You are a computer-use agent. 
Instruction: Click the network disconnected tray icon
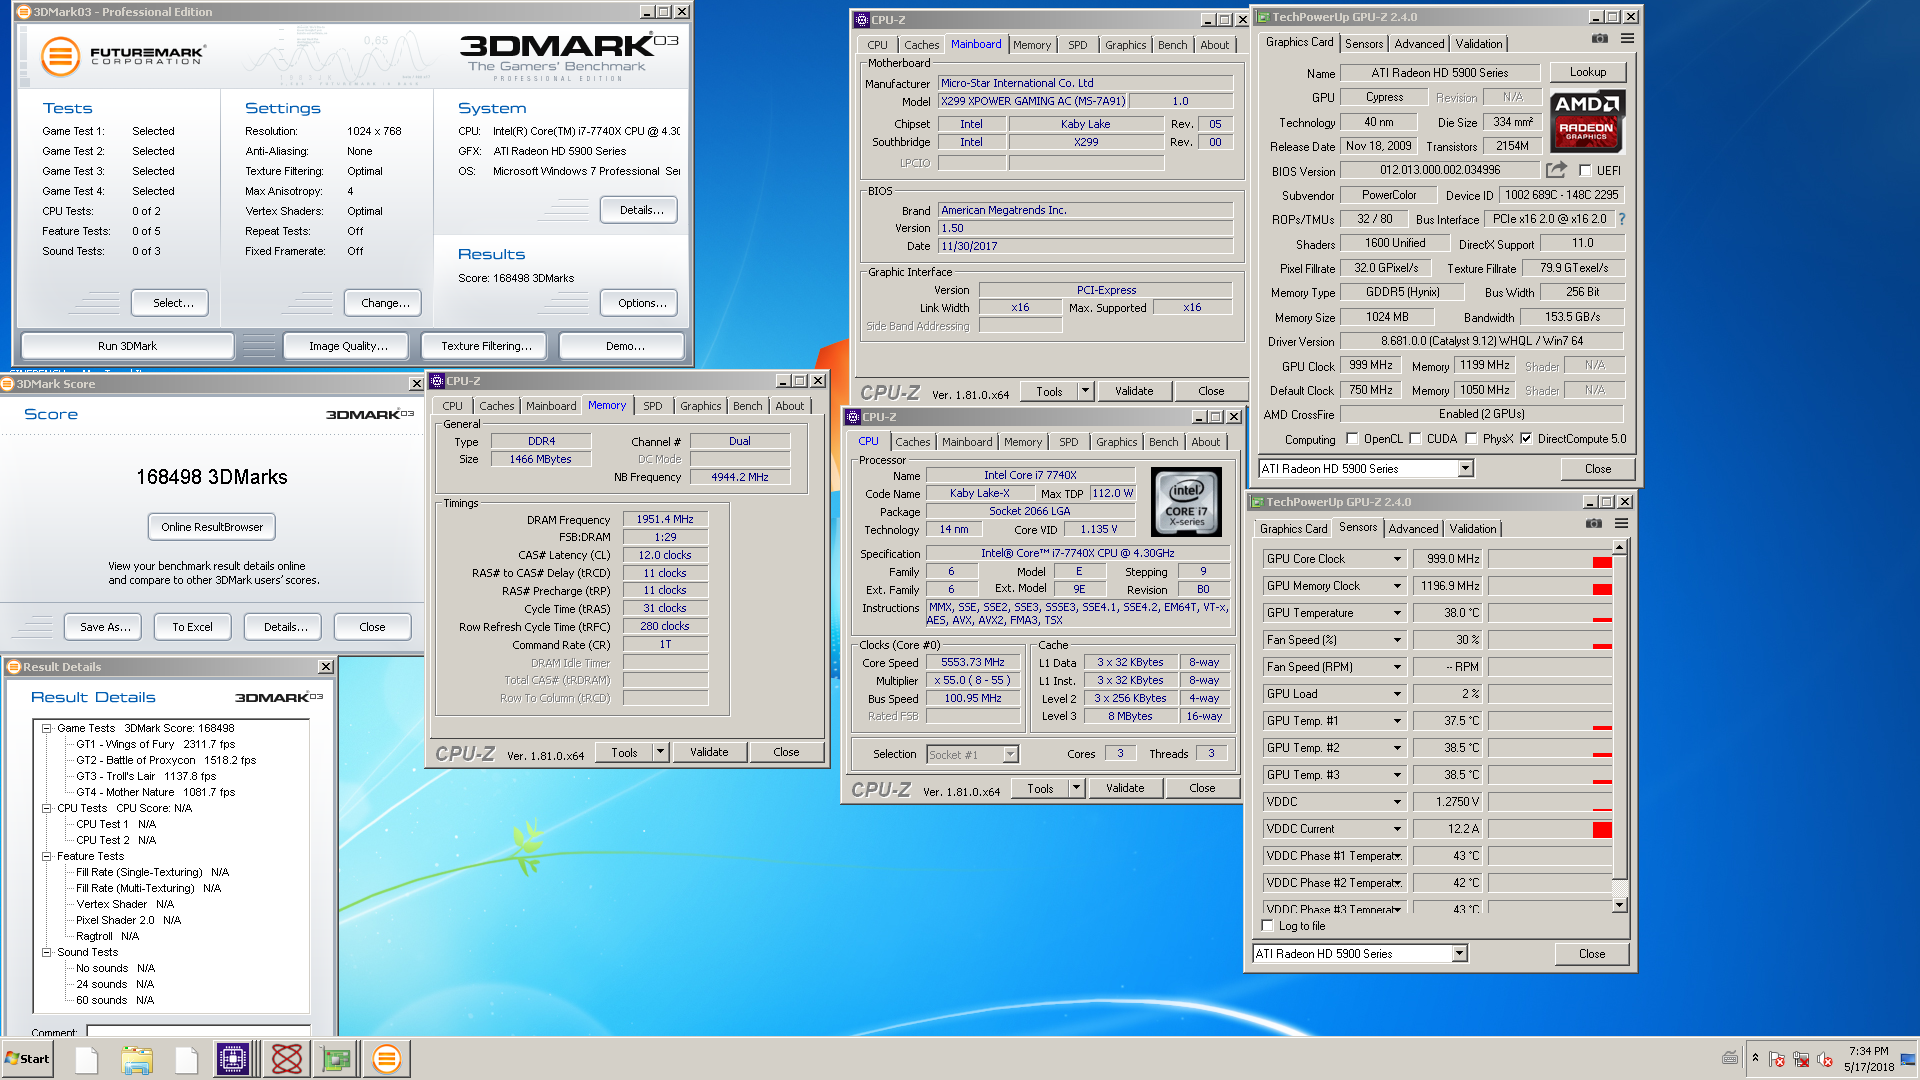pyautogui.click(x=1801, y=1059)
